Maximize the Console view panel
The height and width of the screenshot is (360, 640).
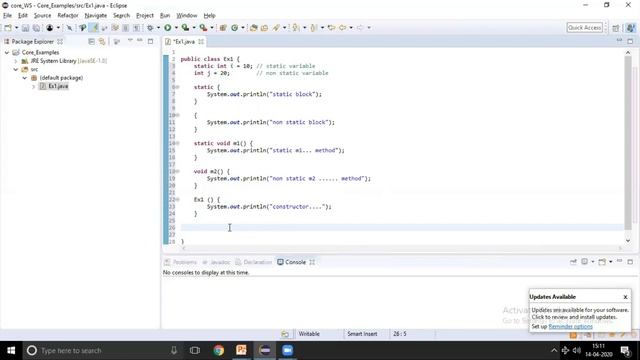[630, 262]
